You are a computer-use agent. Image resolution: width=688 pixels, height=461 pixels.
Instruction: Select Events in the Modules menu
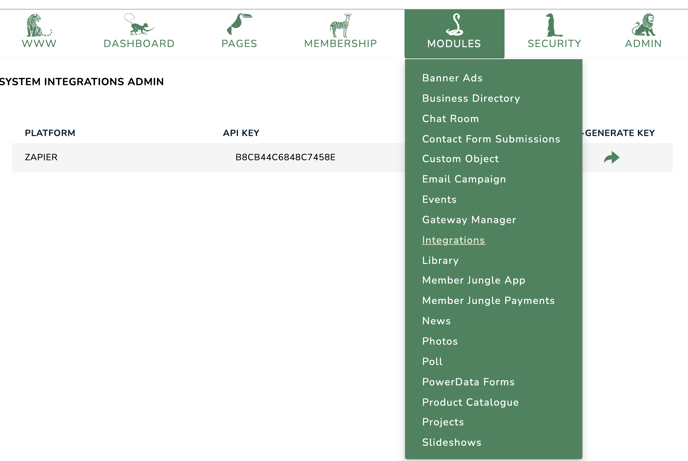point(439,200)
